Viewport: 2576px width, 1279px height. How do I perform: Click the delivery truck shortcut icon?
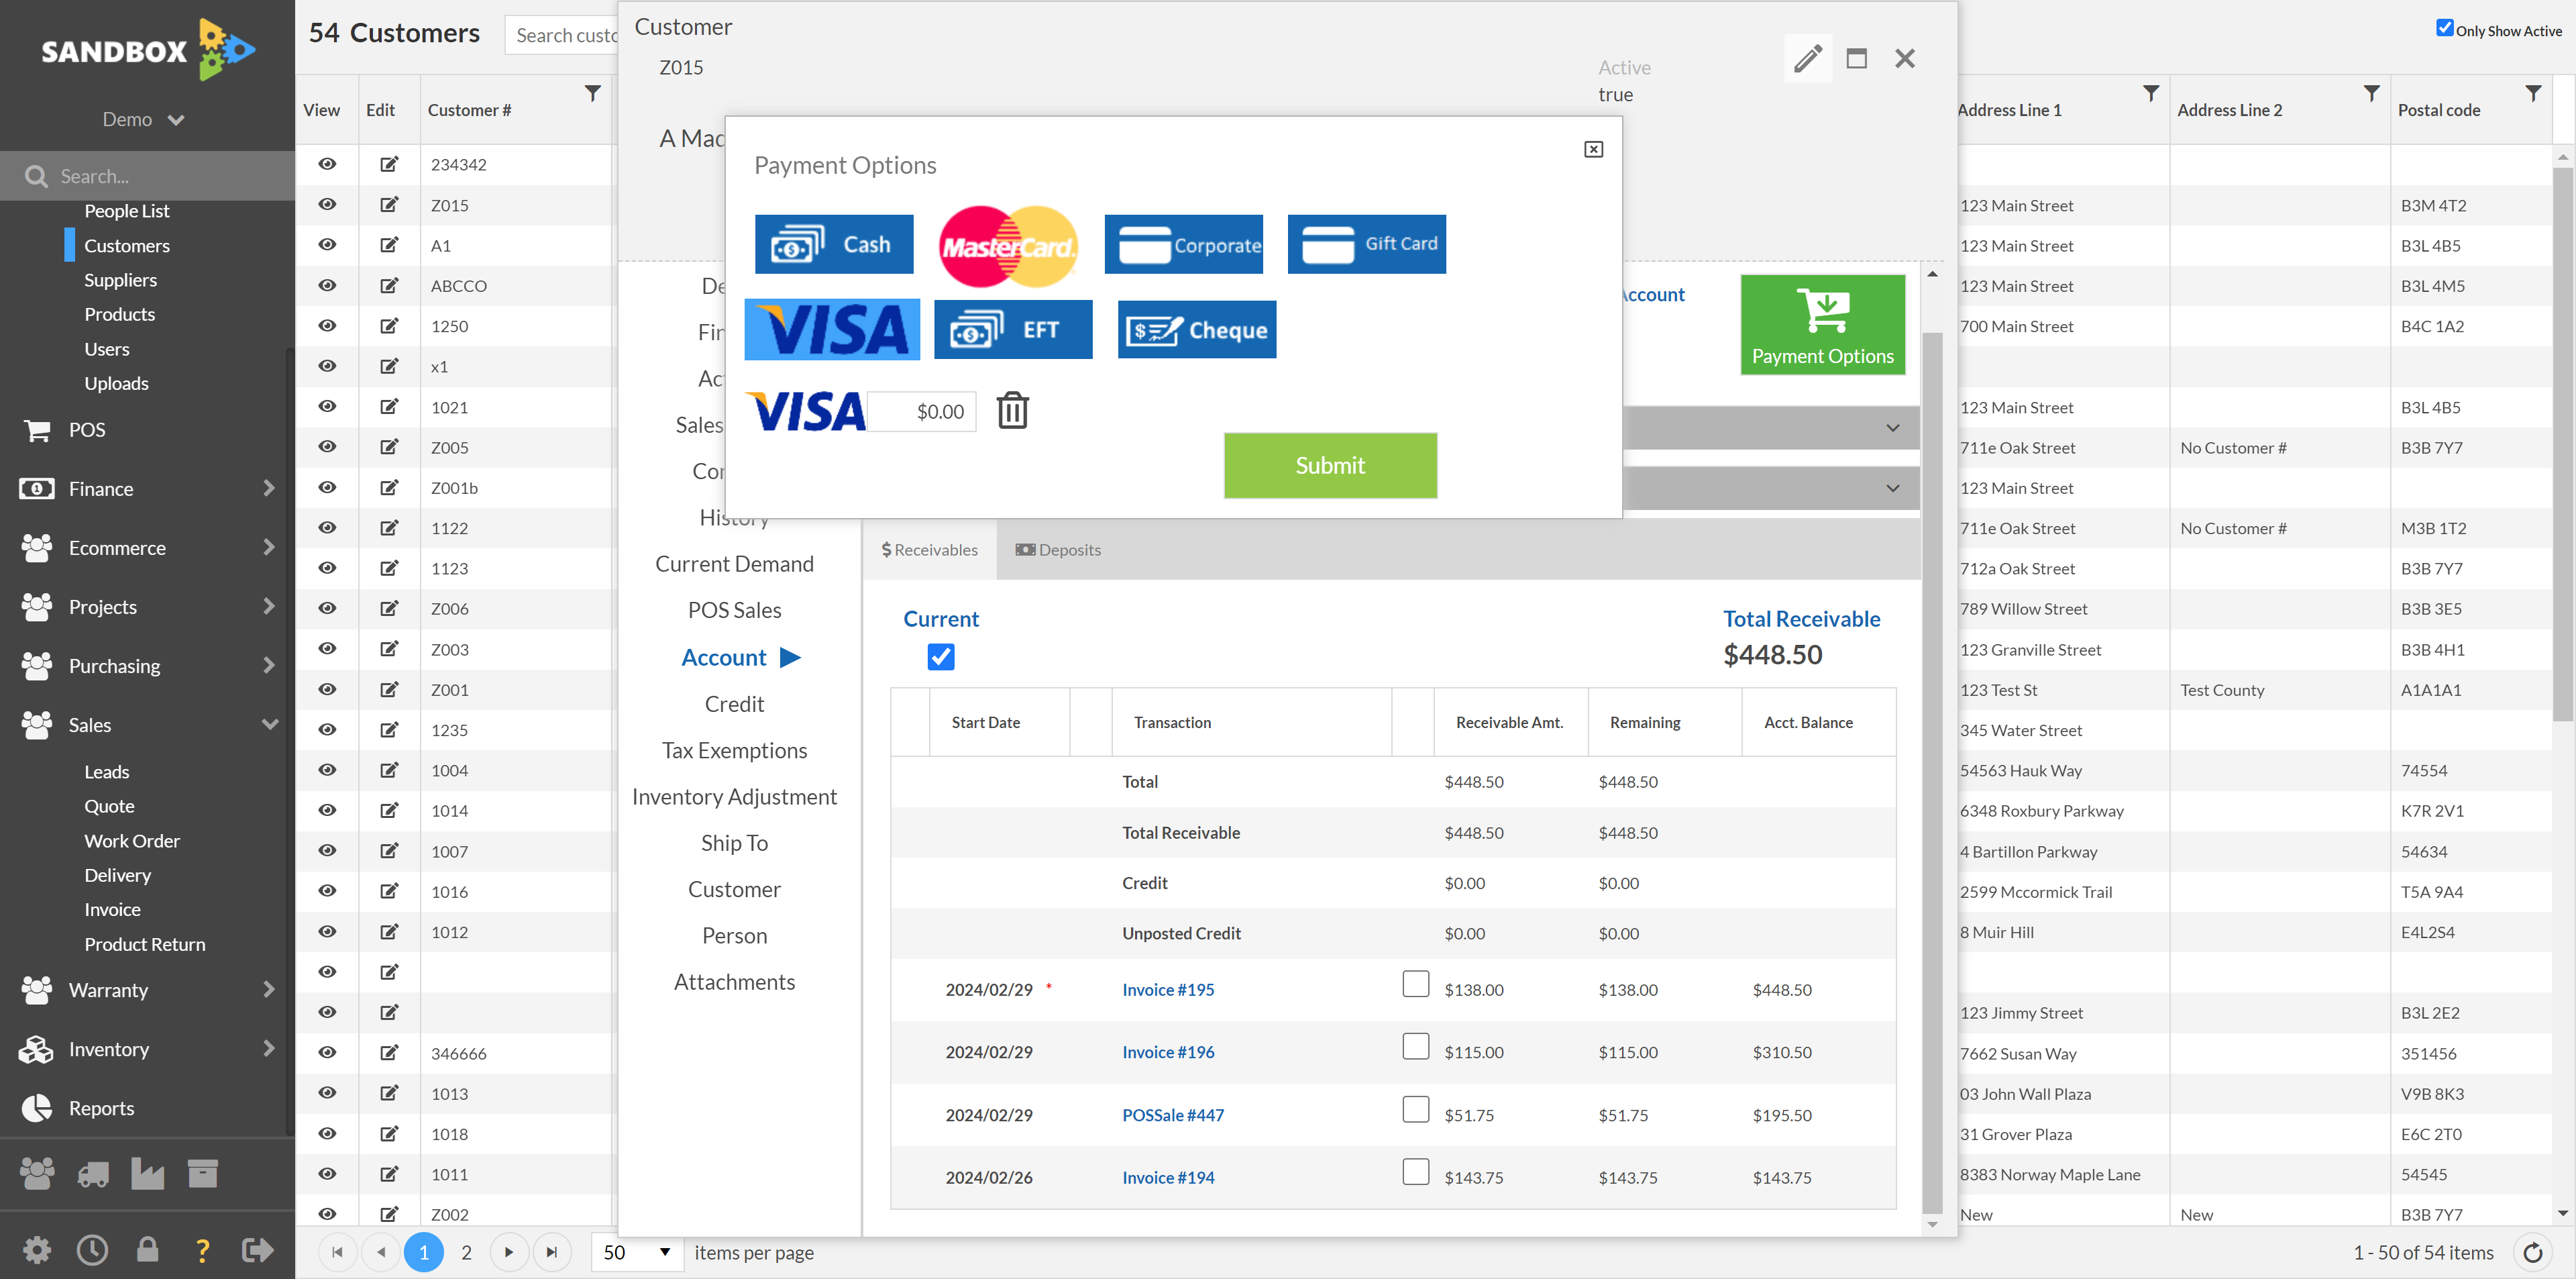click(93, 1174)
